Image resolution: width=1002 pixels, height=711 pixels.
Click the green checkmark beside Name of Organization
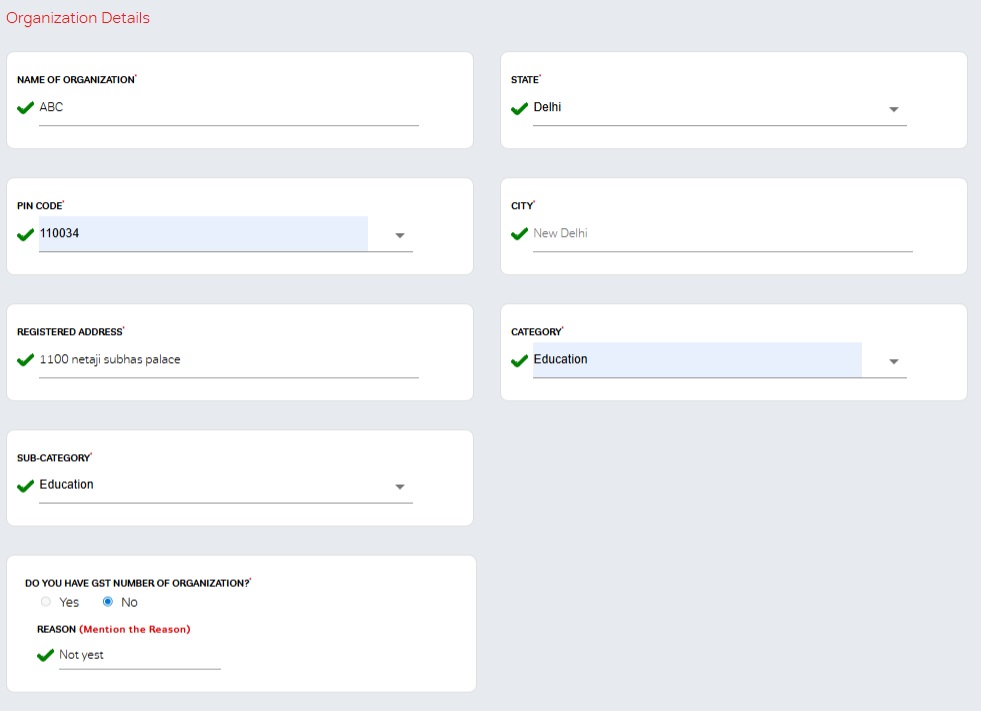click(26, 108)
